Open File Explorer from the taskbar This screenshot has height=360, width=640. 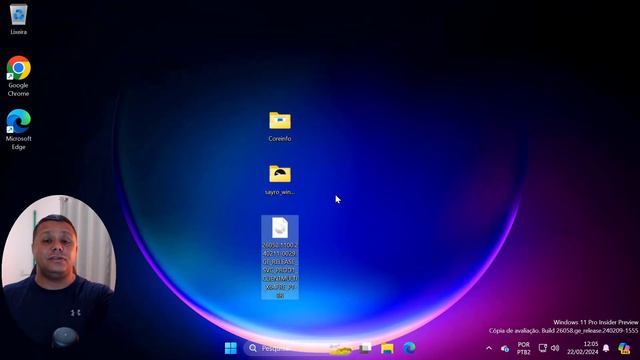pos(387,348)
